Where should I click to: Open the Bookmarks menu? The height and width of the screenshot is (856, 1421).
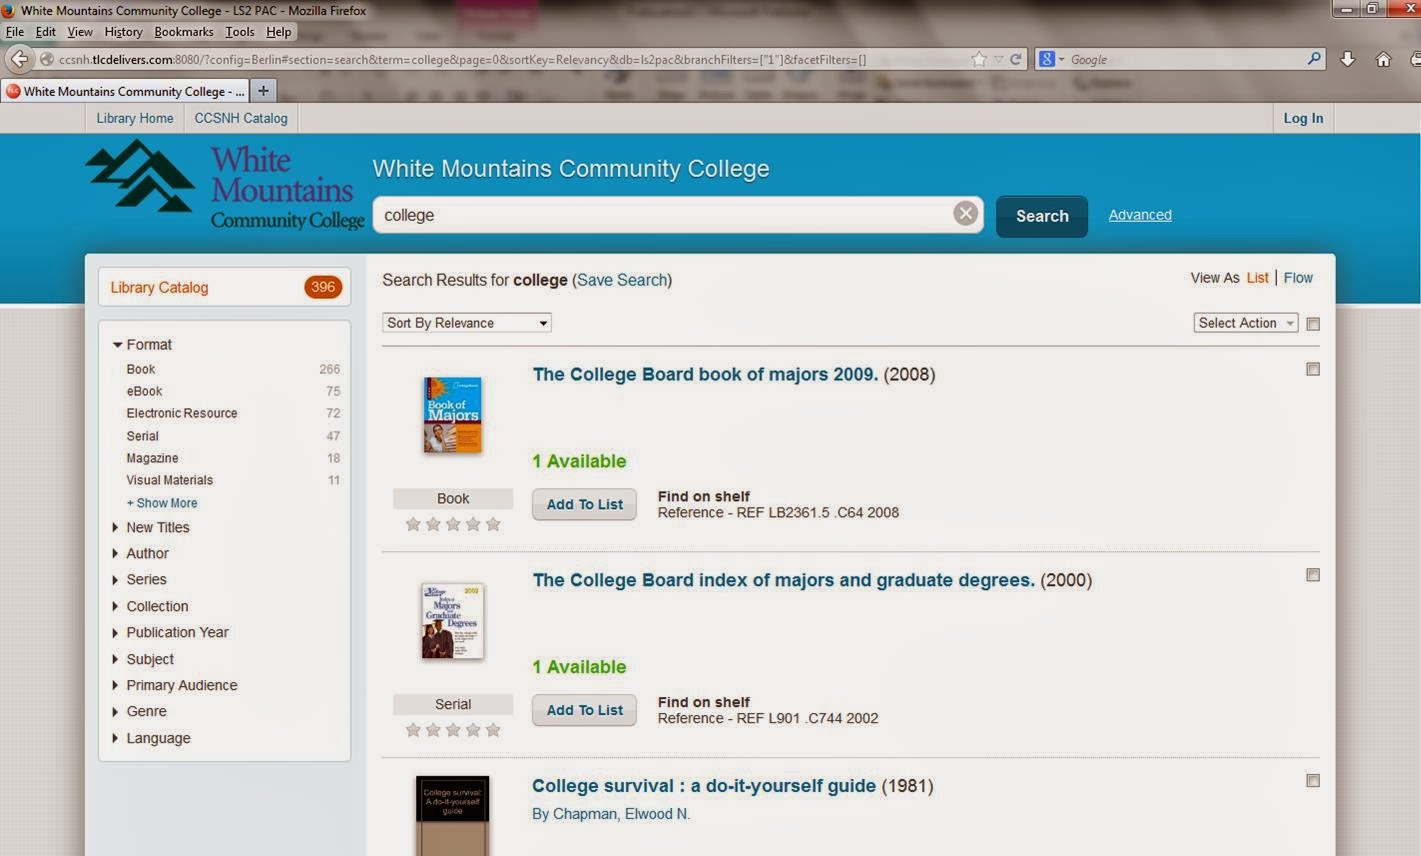[x=184, y=32]
